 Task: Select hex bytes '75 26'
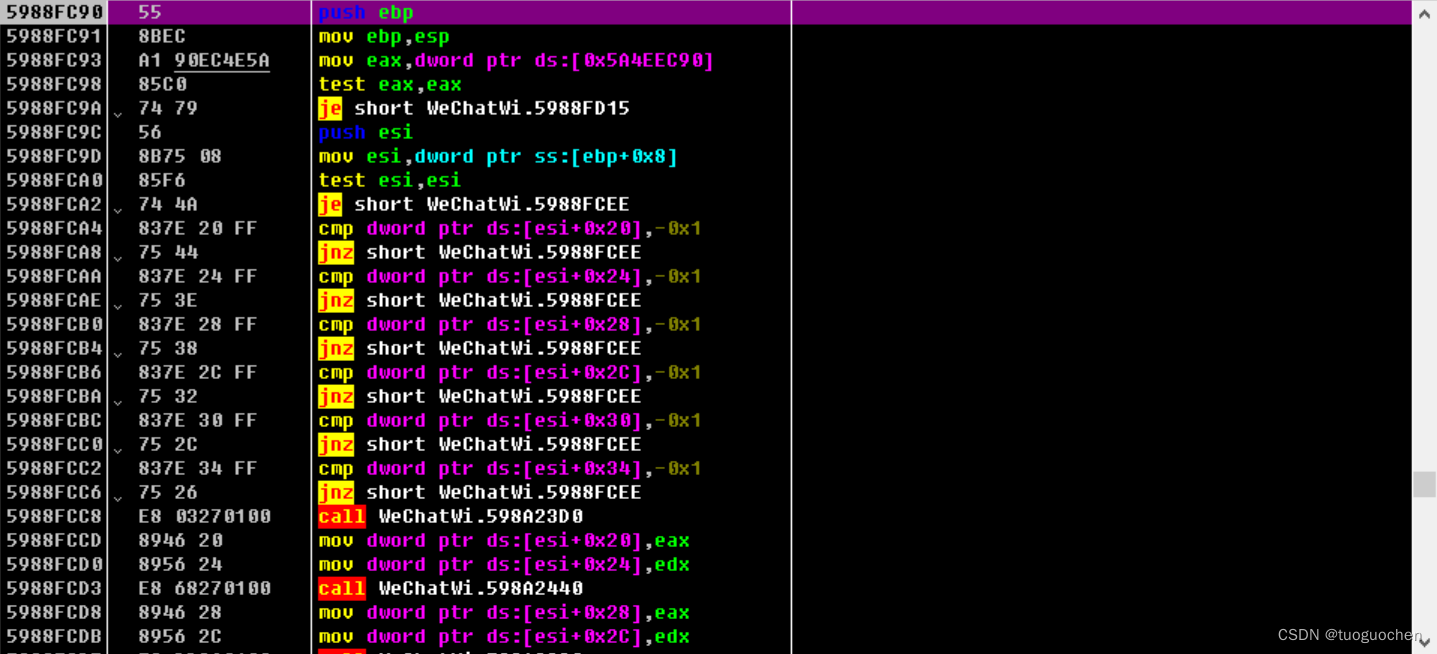(x=168, y=492)
